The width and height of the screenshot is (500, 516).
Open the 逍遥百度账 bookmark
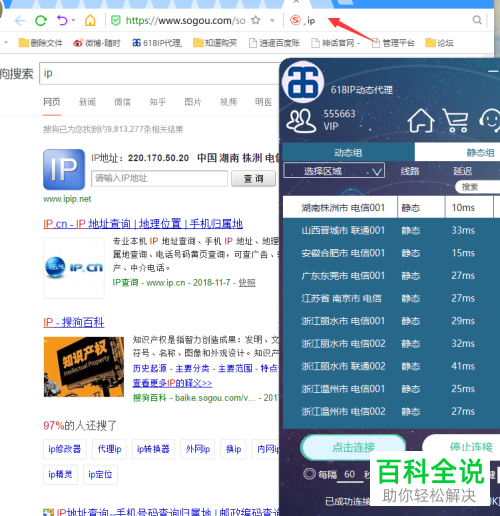click(274, 43)
